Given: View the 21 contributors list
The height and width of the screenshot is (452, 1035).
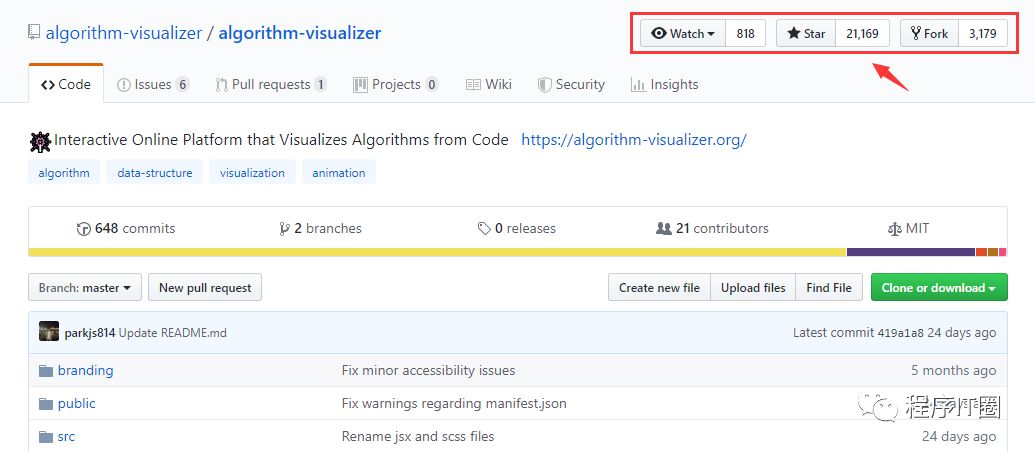Looking at the screenshot, I should click(712, 228).
